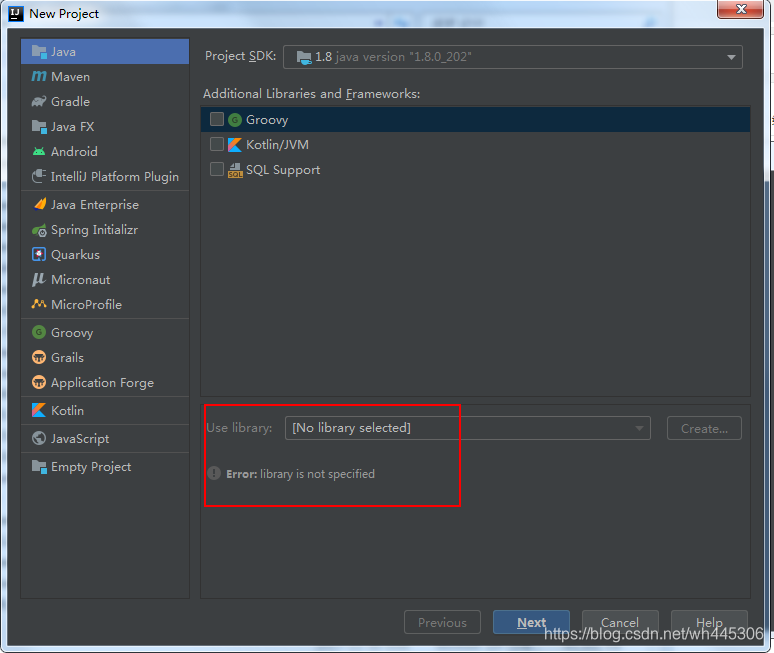Image resolution: width=774 pixels, height=653 pixels.
Task: Select Micronaut in project types
Action: pyautogui.click(x=105, y=279)
